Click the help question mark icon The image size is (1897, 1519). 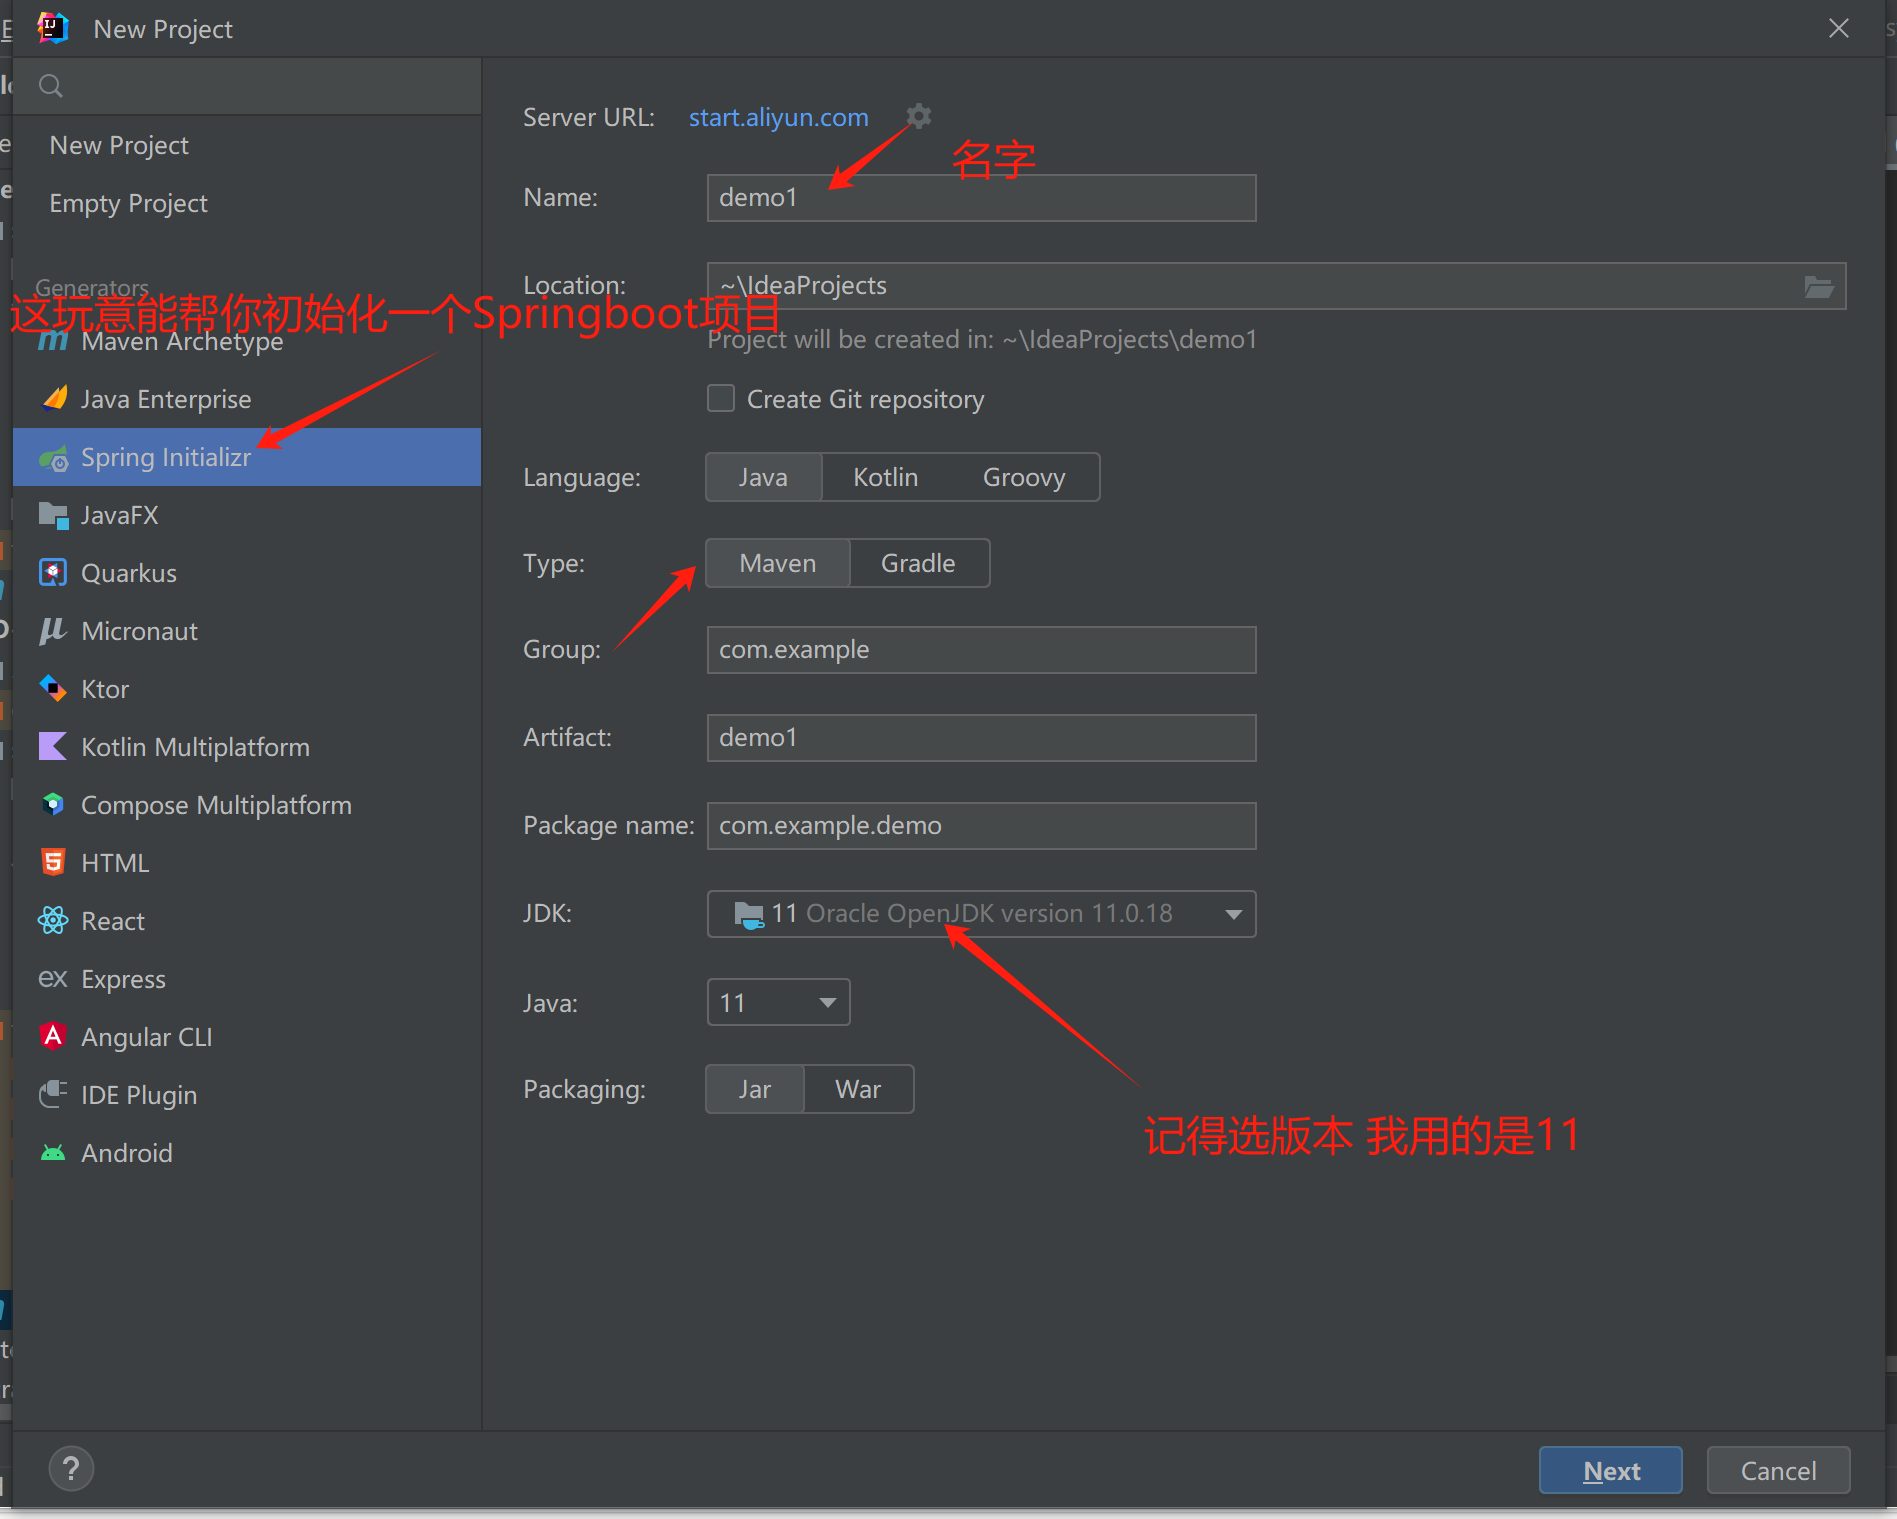point(70,1468)
